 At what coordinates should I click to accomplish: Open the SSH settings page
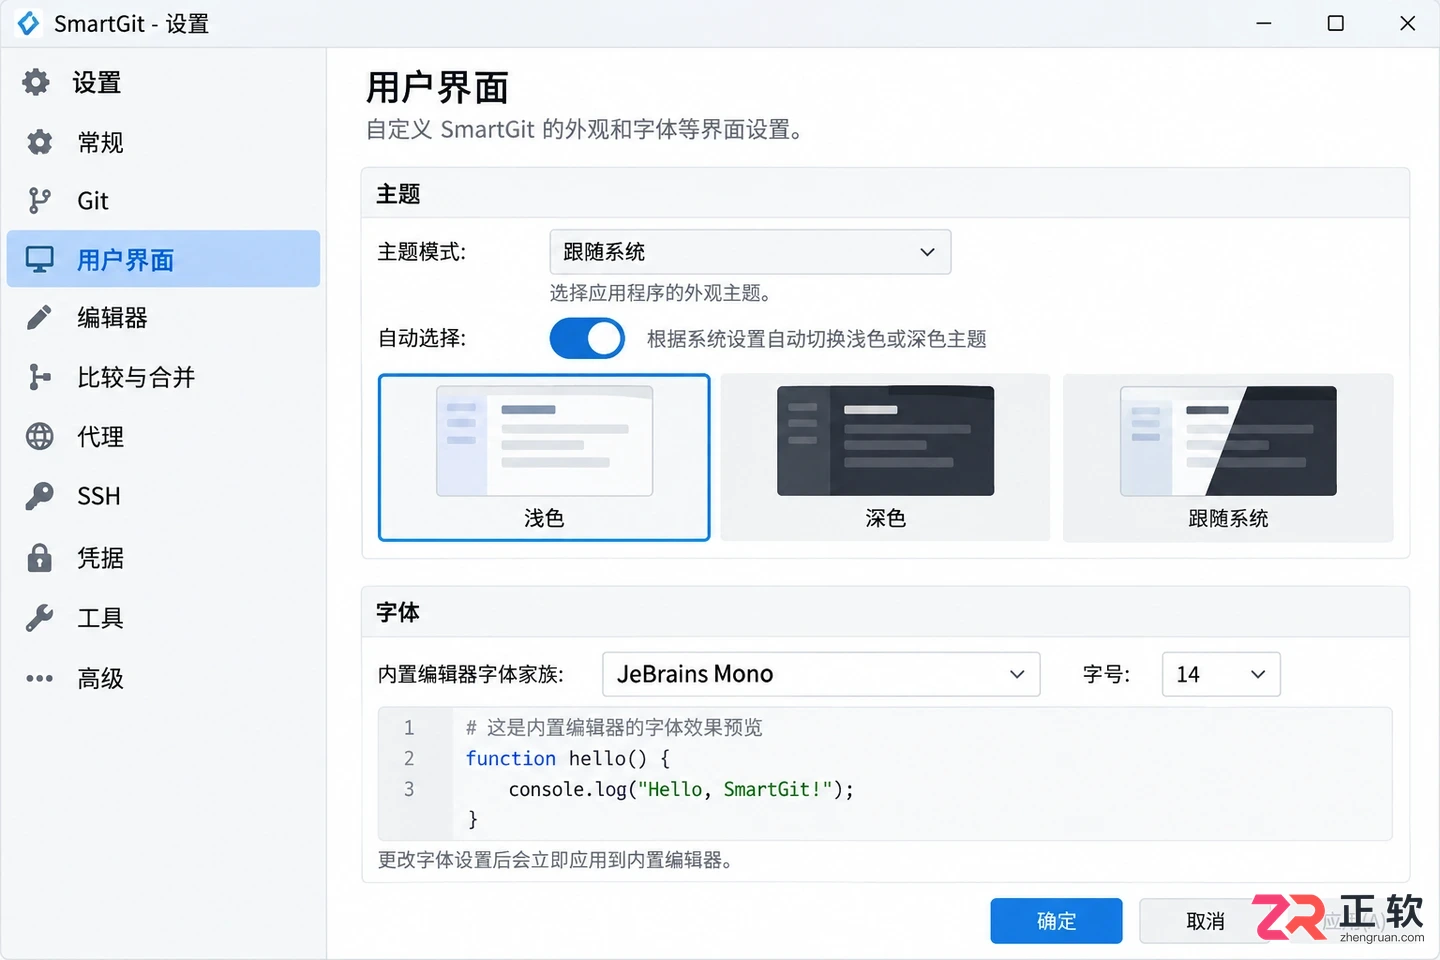[x=163, y=496]
